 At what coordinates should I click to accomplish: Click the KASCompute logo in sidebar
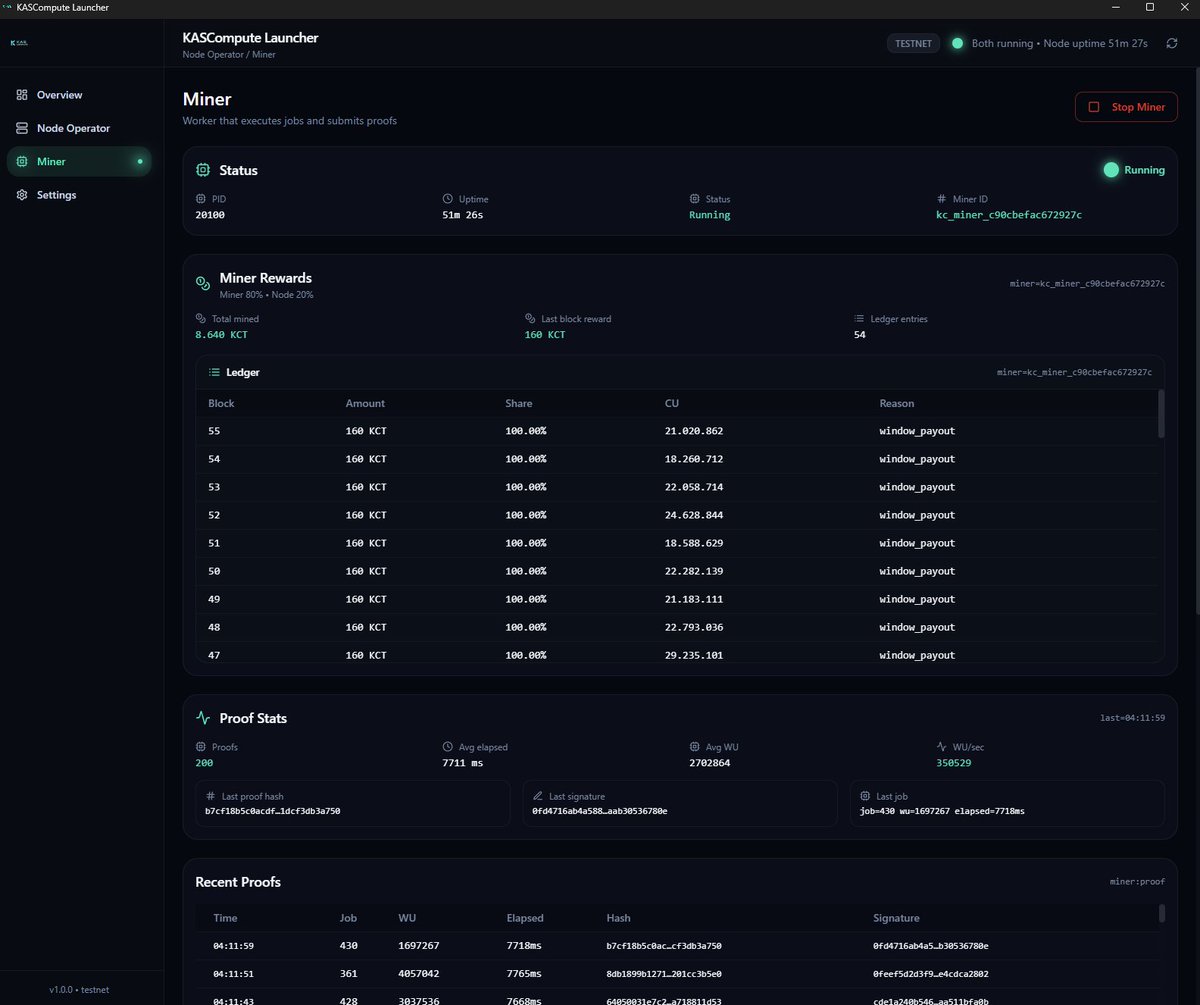point(19,43)
